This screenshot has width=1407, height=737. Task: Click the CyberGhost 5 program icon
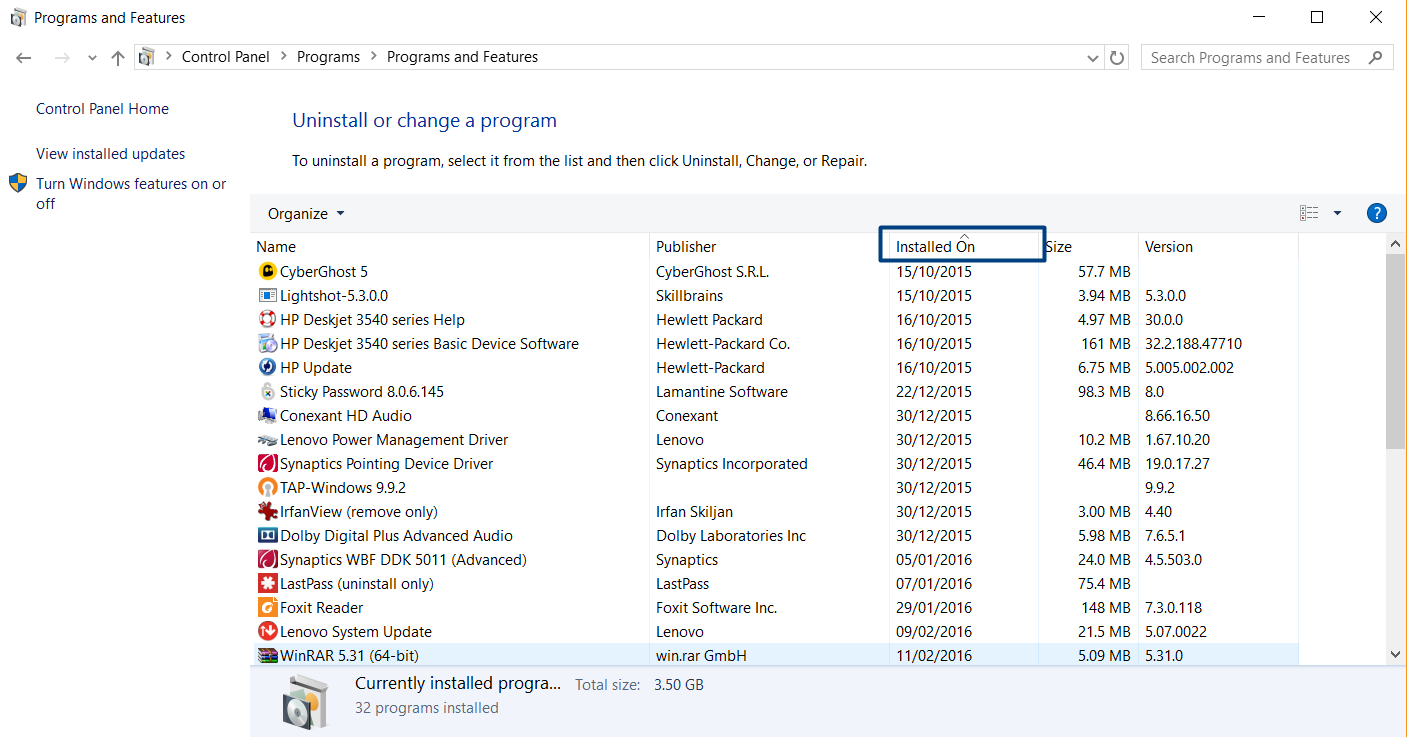click(x=267, y=271)
